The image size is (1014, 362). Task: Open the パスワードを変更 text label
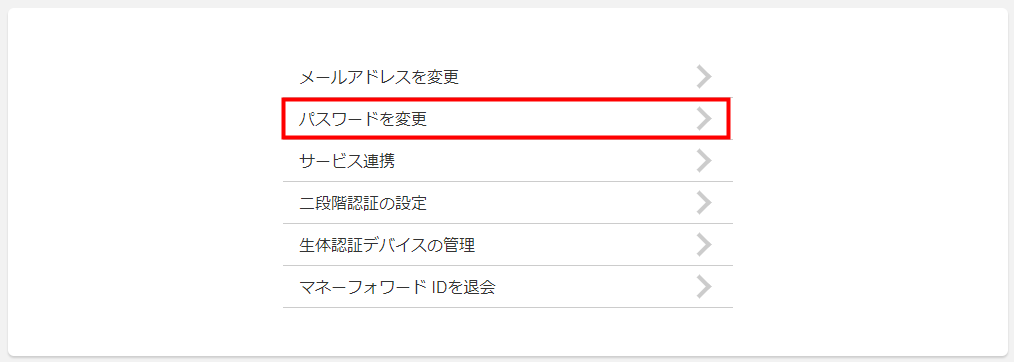click(363, 120)
